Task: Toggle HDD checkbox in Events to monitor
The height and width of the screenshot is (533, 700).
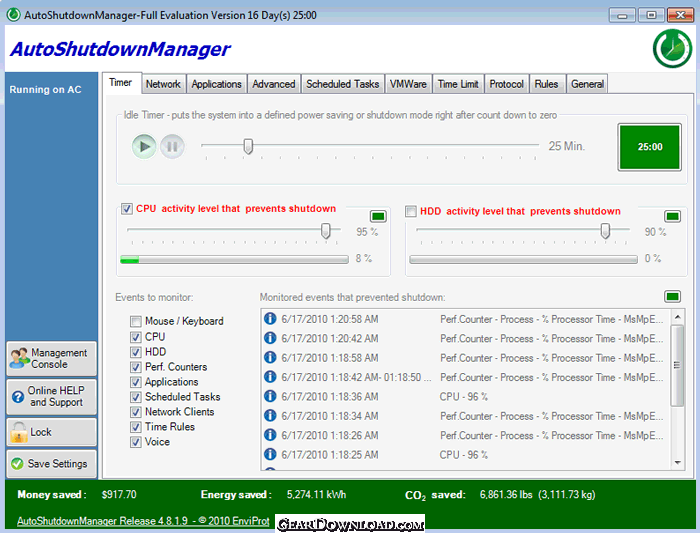Action: [x=136, y=352]
